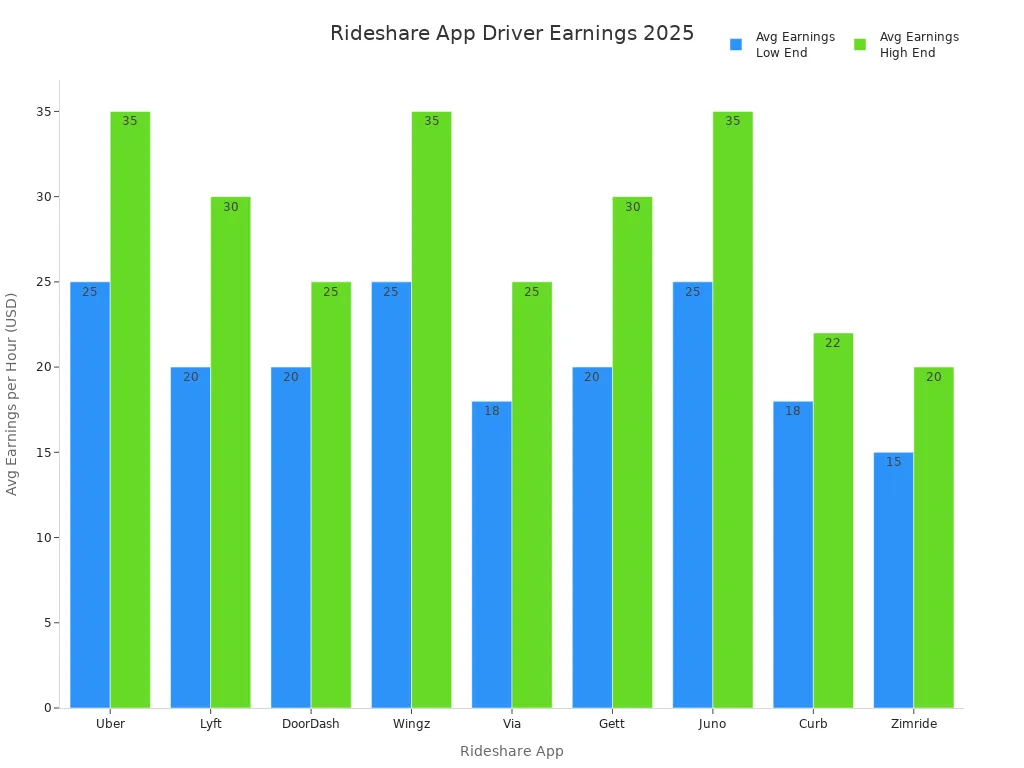Click Uber's blue low-end bar

pyautogui.click(x=90, y=495)
